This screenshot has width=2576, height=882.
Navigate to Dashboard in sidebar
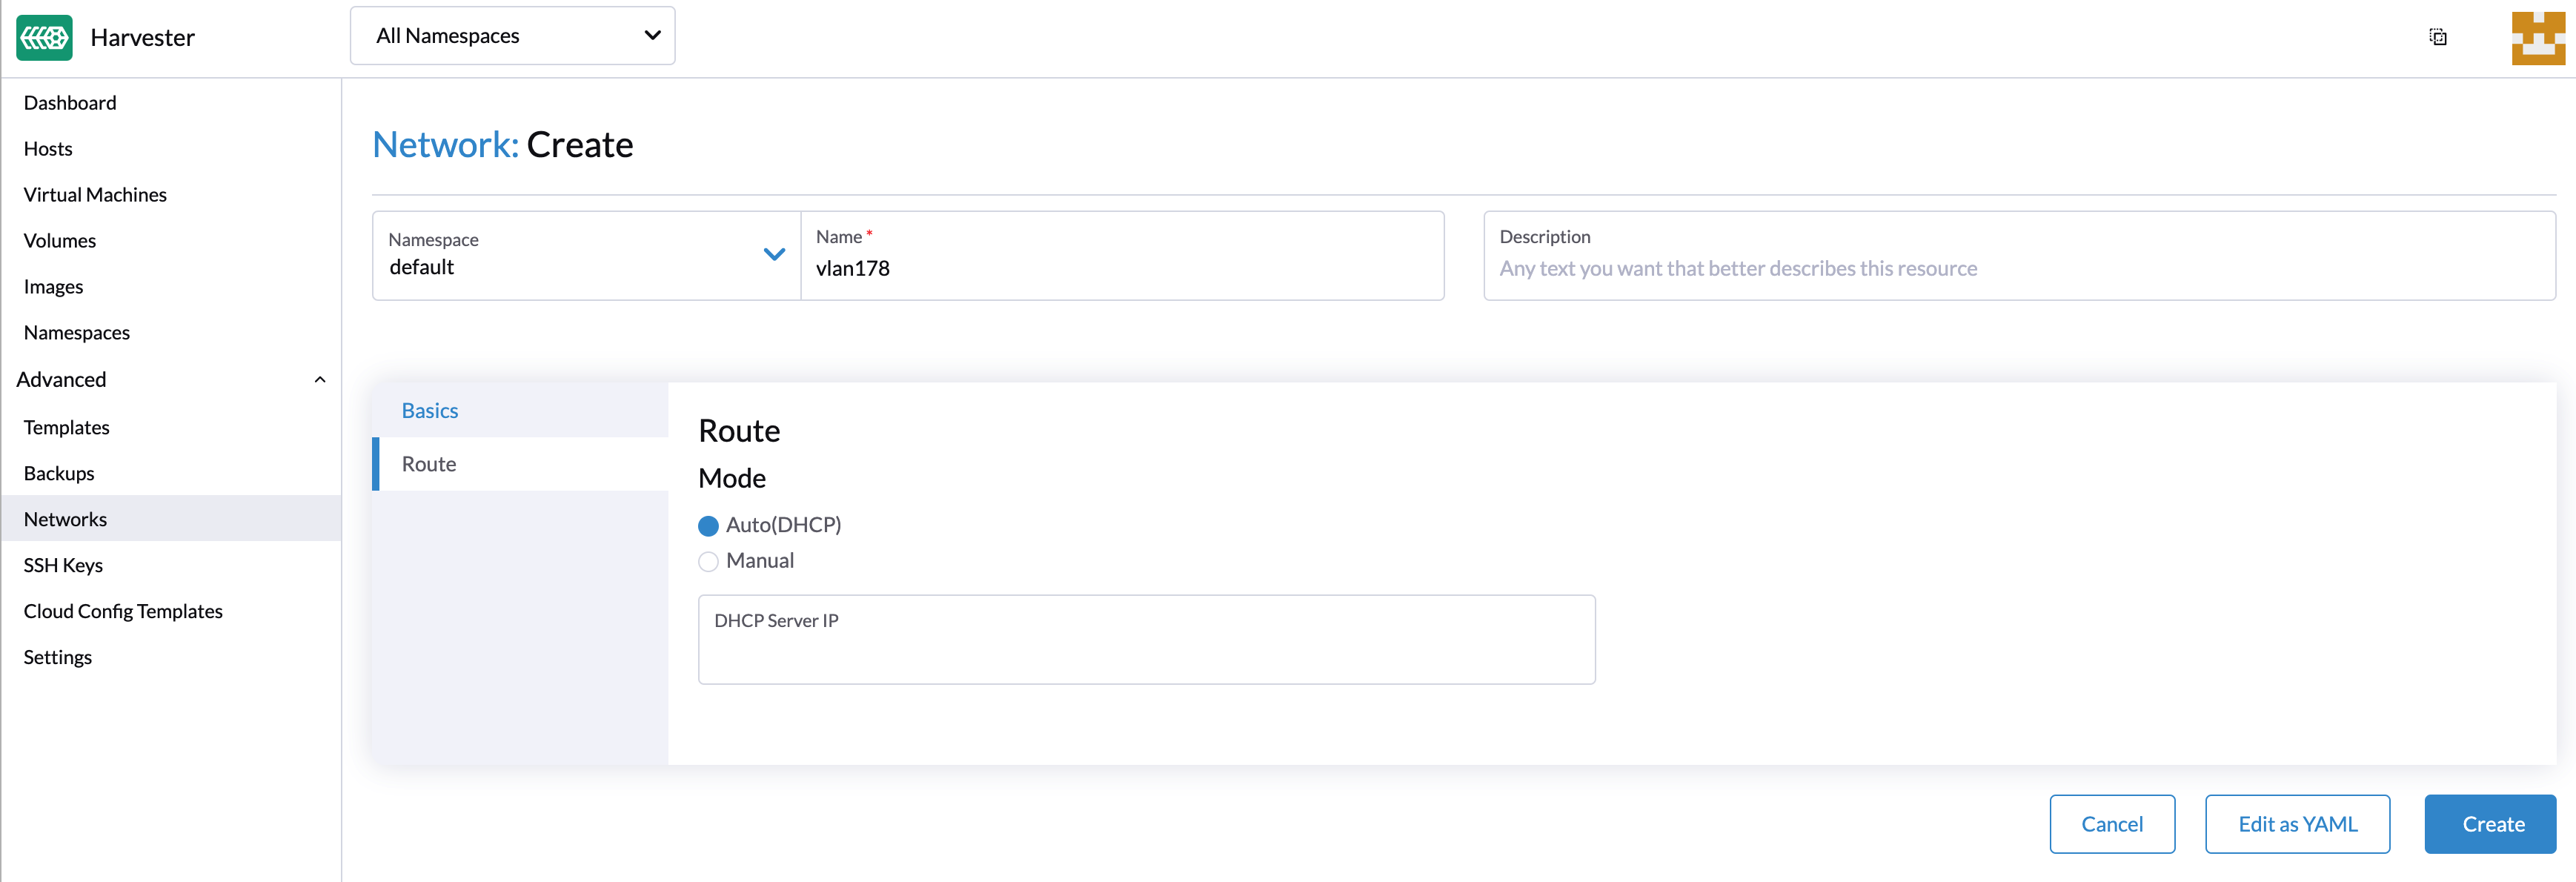tap(70, 103)
